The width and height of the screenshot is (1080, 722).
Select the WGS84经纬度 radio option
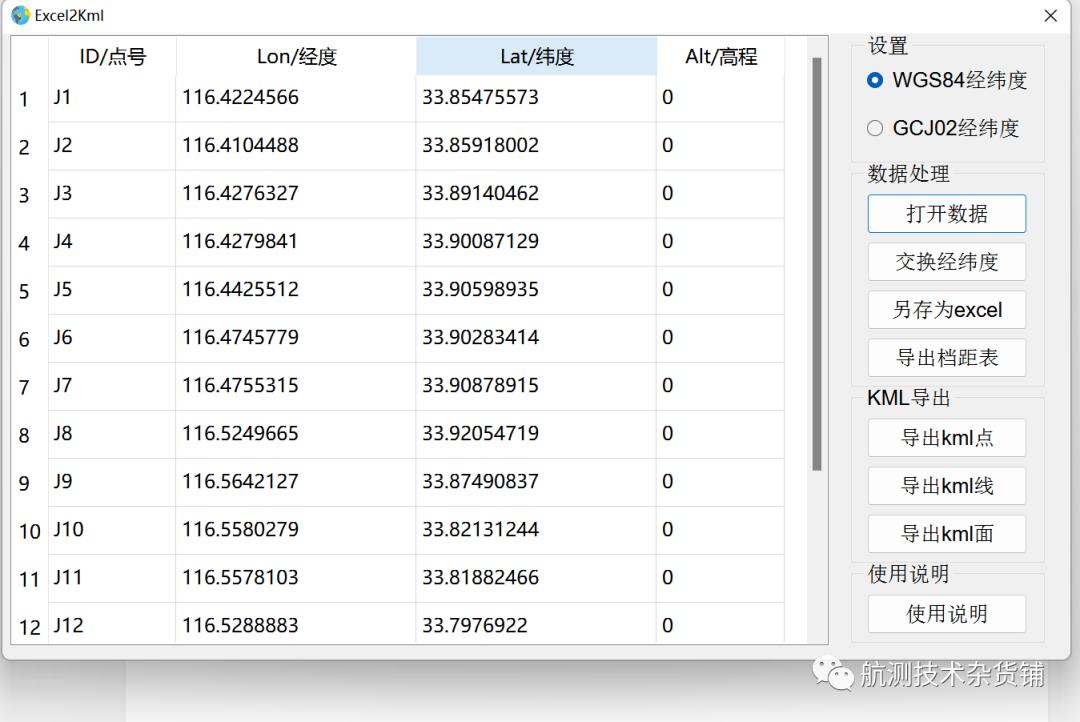876,80
